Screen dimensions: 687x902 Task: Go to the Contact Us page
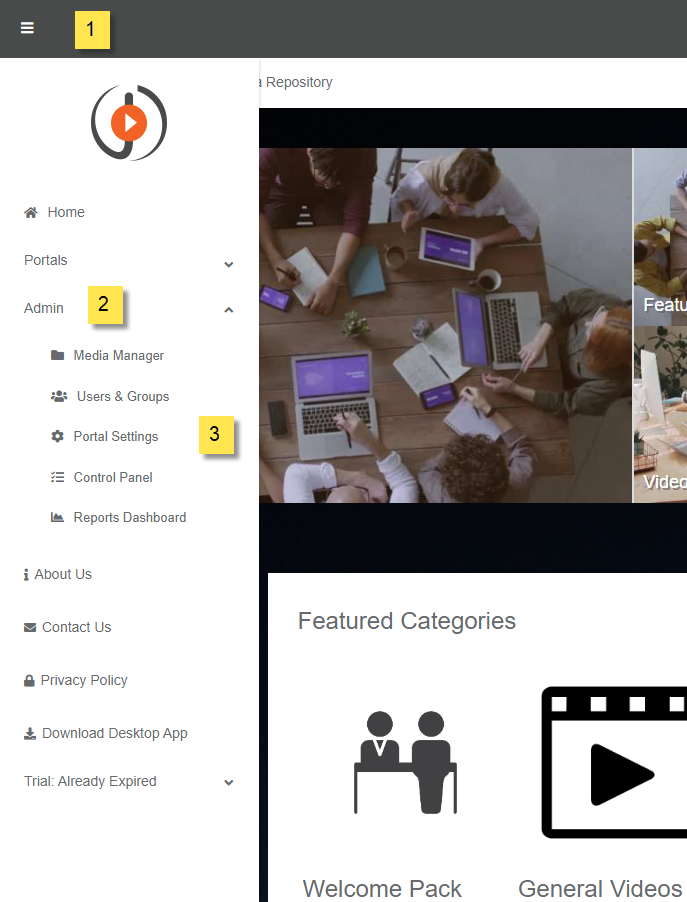click(x=76, y=627)
